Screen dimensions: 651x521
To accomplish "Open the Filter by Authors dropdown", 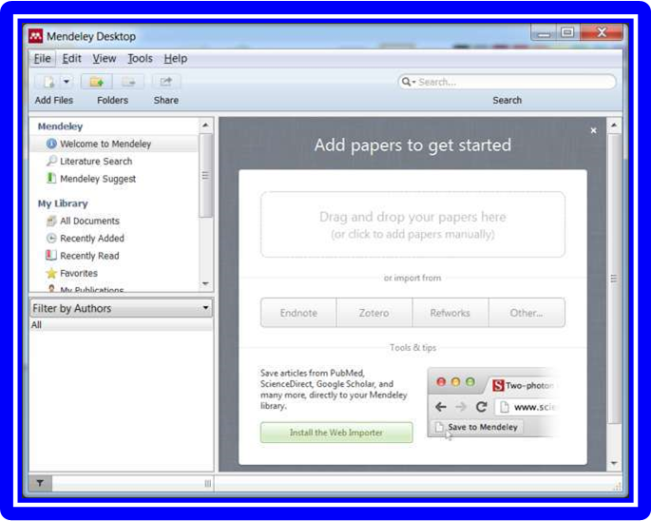I will [x=121, y=308].
